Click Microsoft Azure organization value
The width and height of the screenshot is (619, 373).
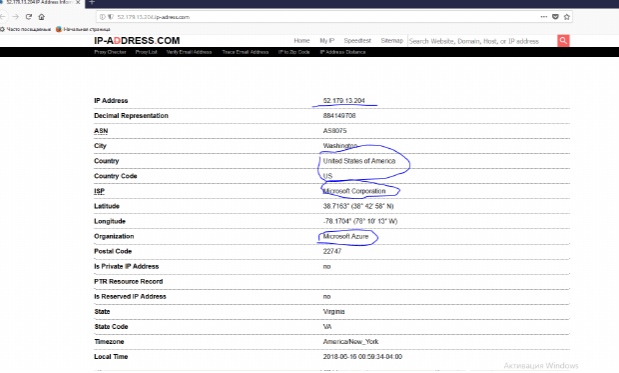(345, 236)
